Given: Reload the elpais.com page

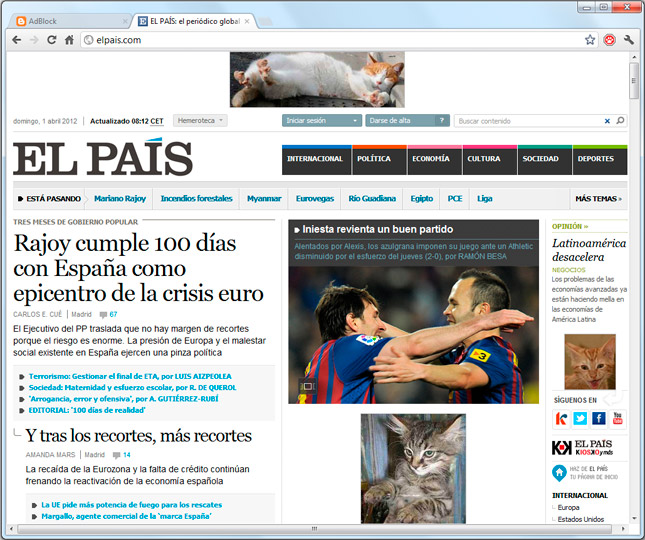Looking at the screenshot, I should (x=51, y=40).
